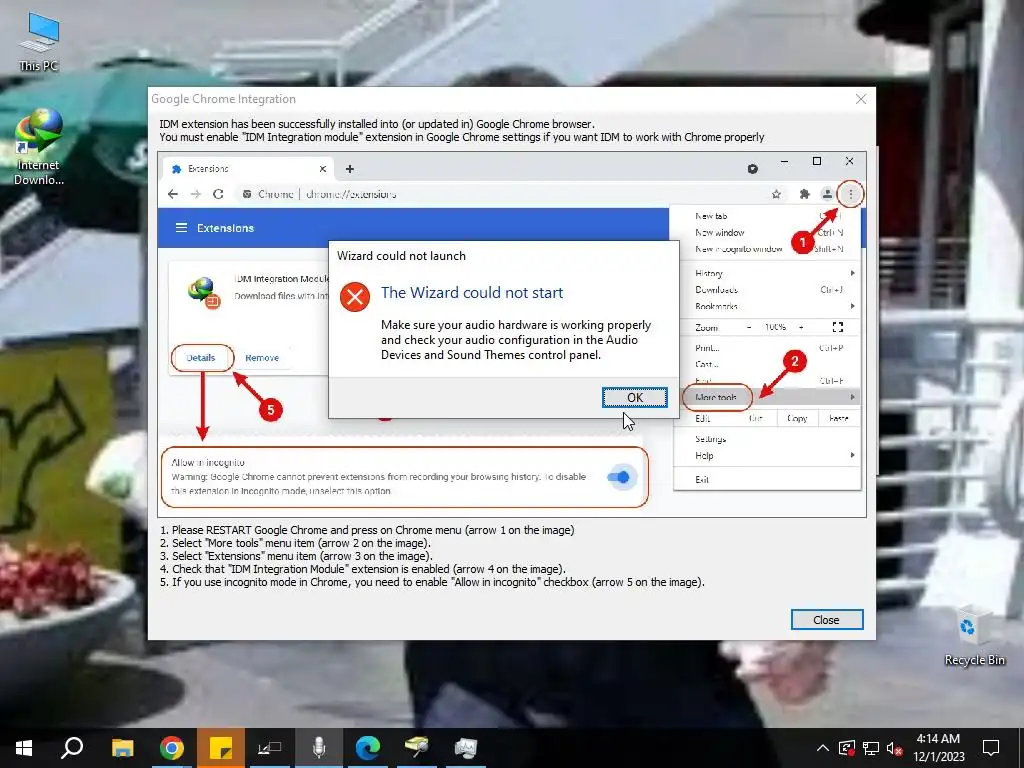The image size is (1024, 768).
Task: Click 'The Wizard could not start' heading
Action: 472,293
